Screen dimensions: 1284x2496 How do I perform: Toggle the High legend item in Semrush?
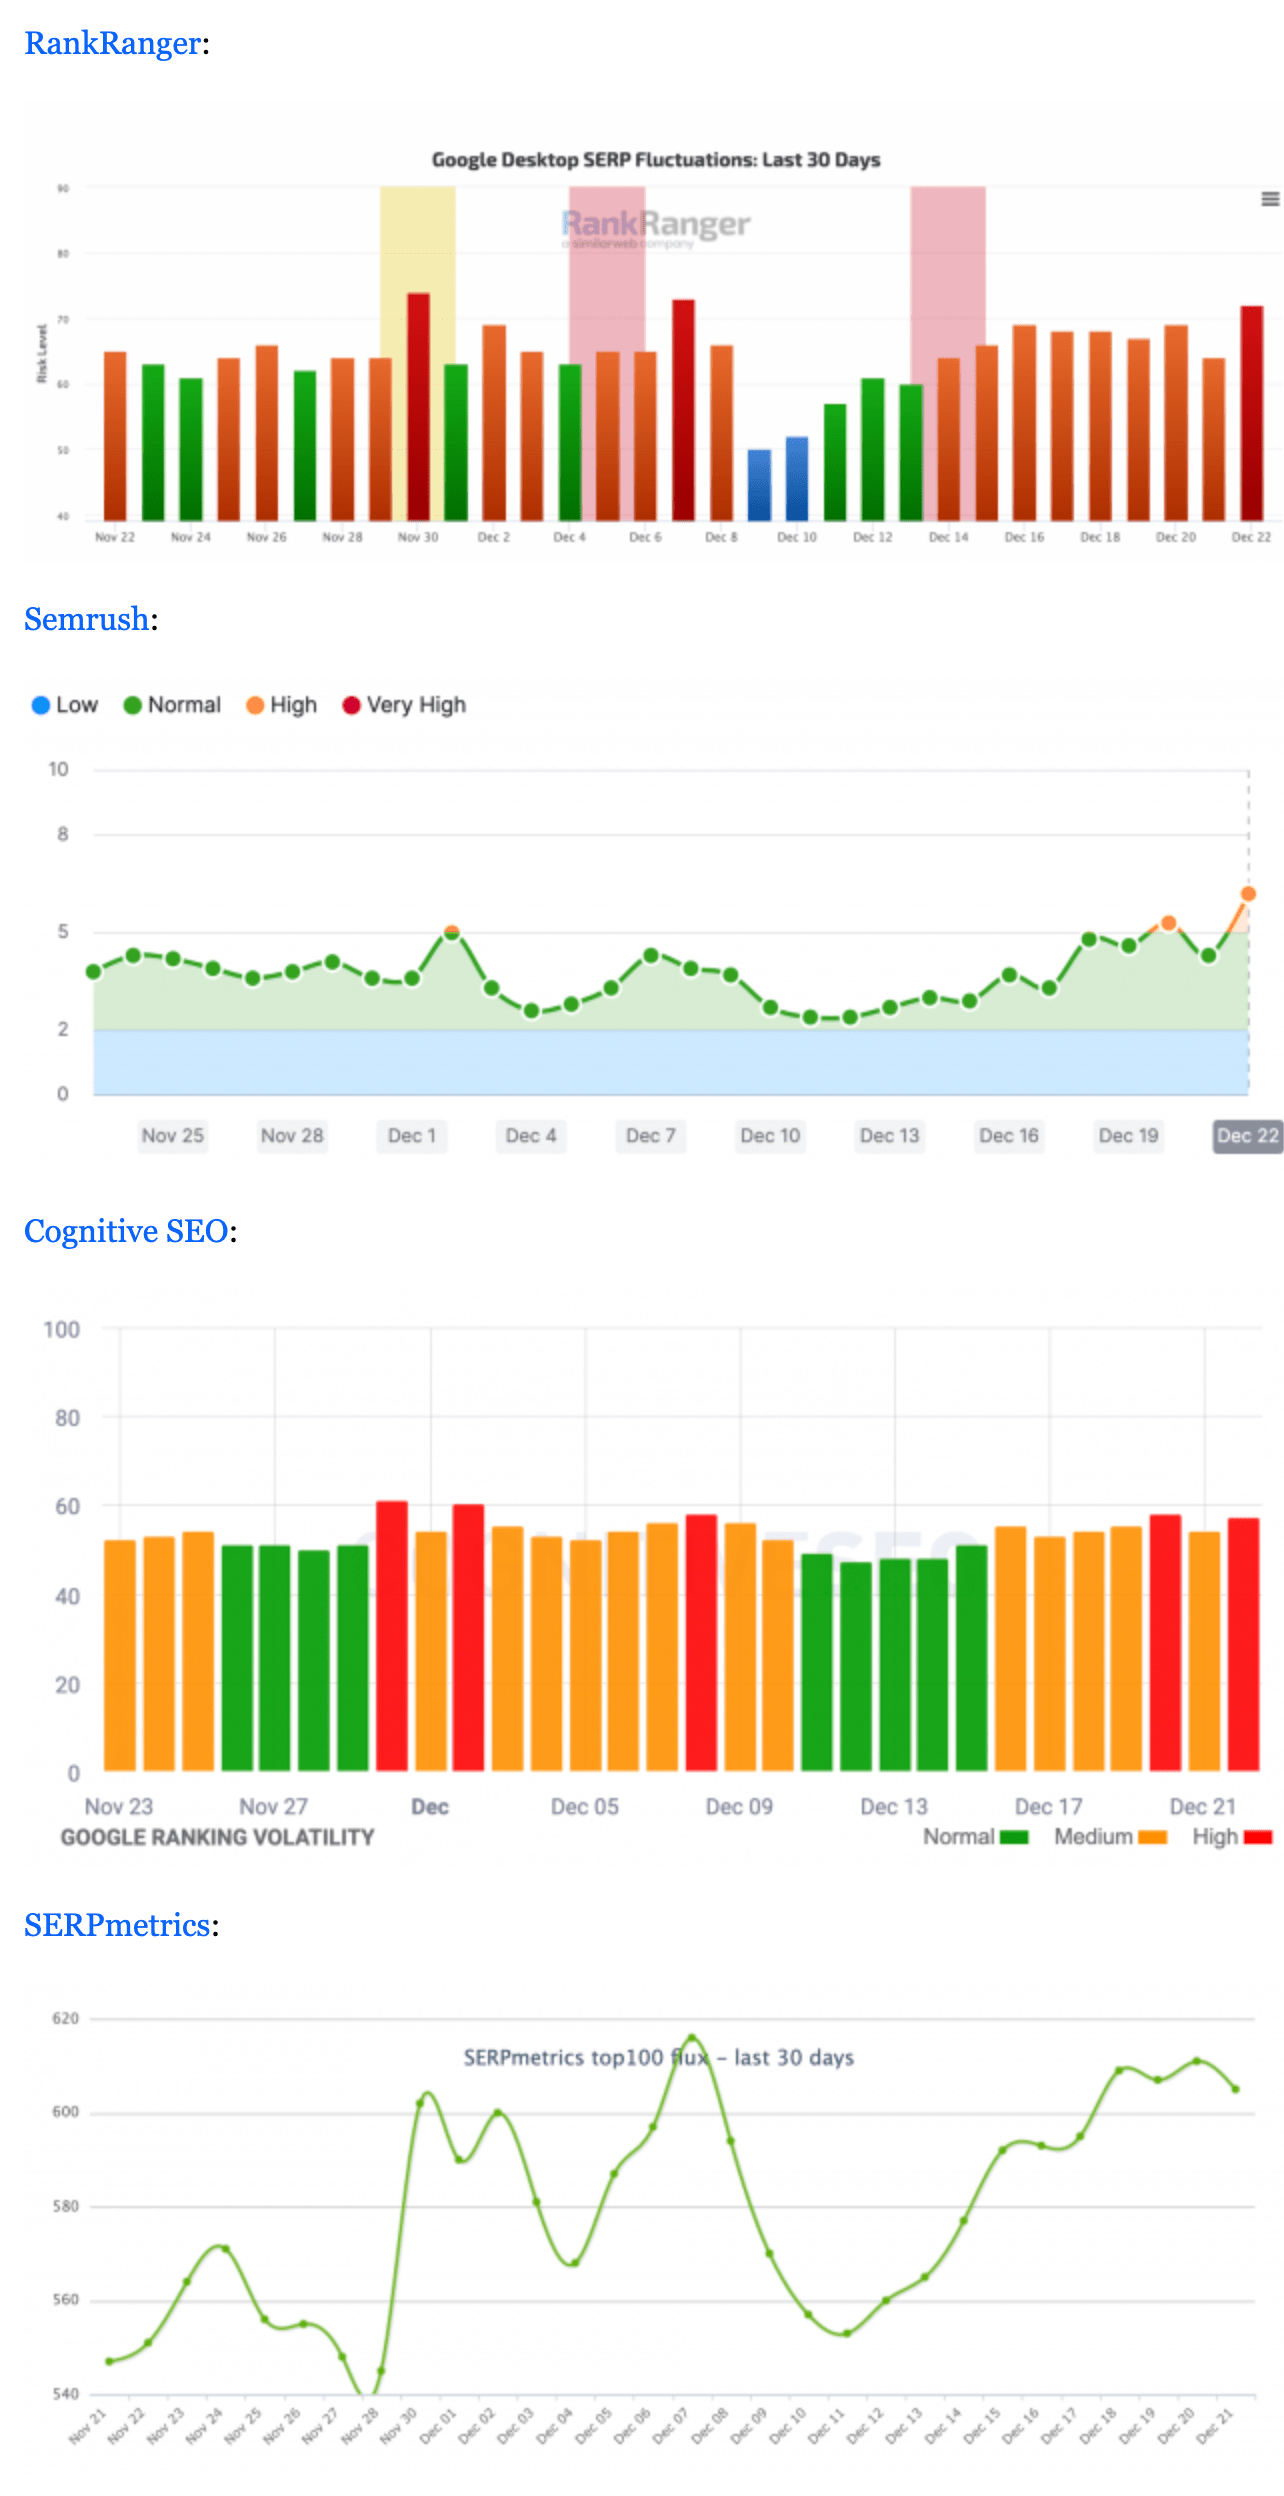pyautogui.click(x=281, y=705)
